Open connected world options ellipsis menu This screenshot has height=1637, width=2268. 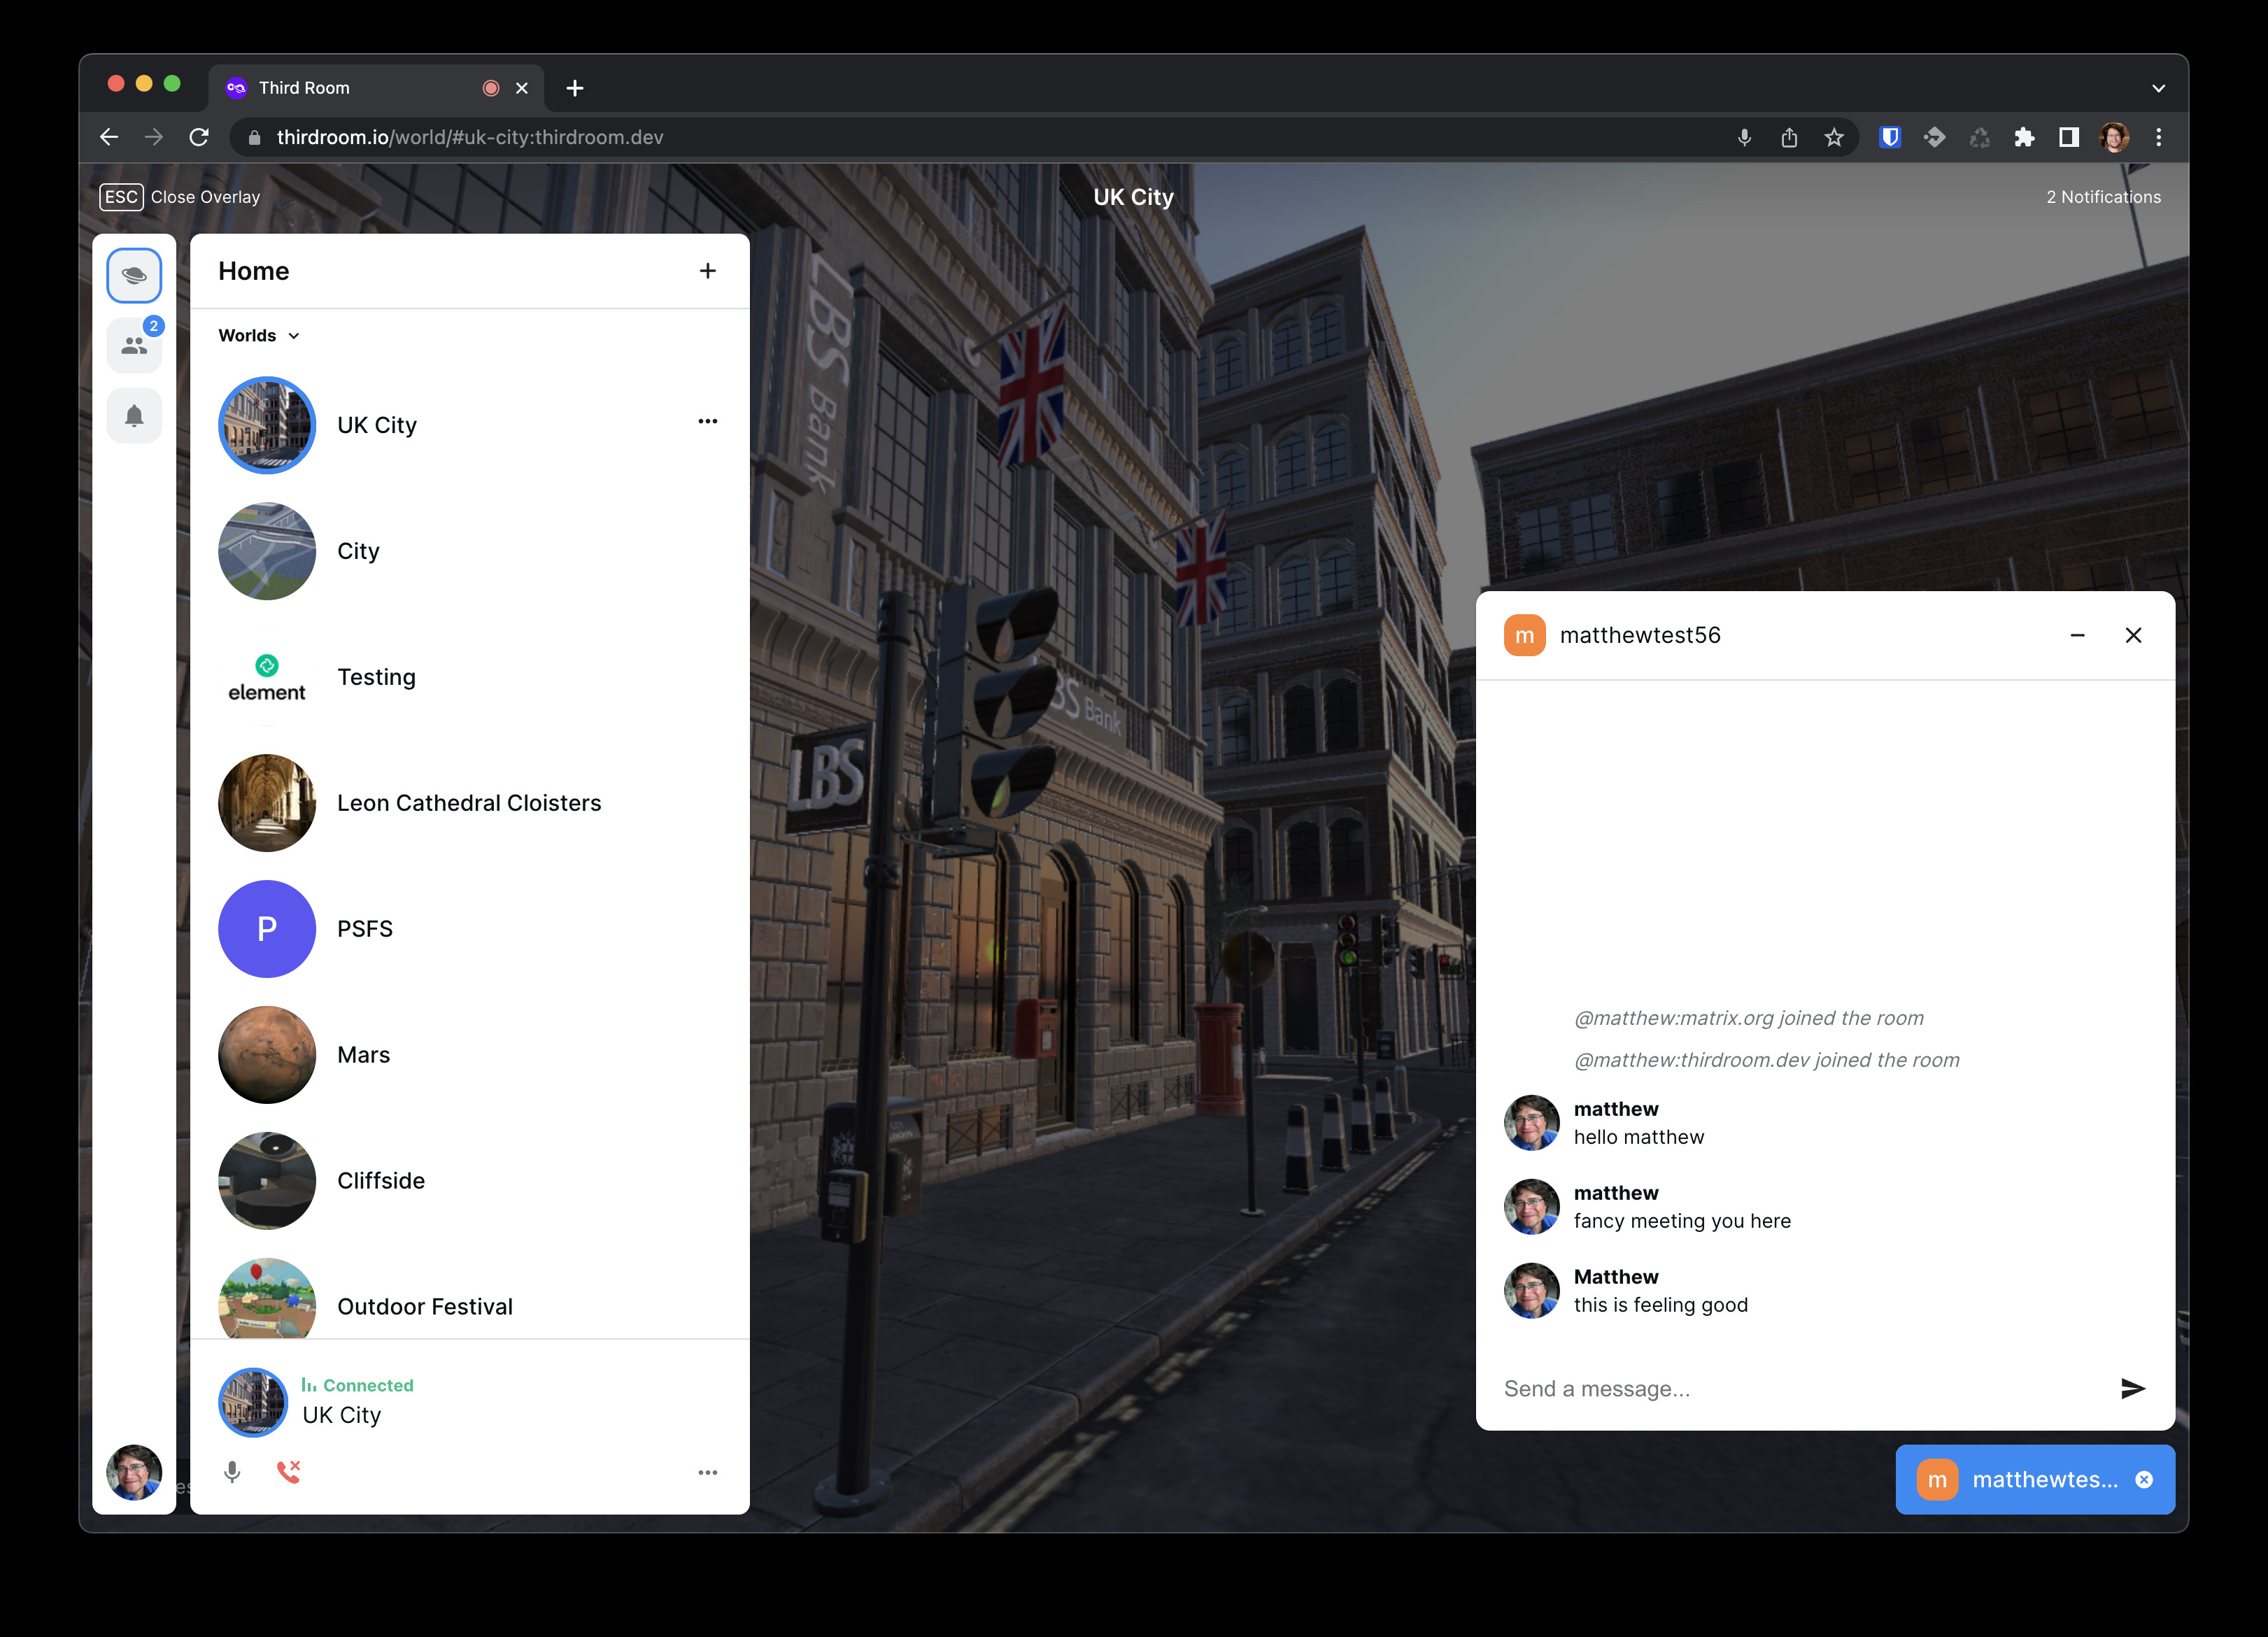click(x=707, y=1472)
